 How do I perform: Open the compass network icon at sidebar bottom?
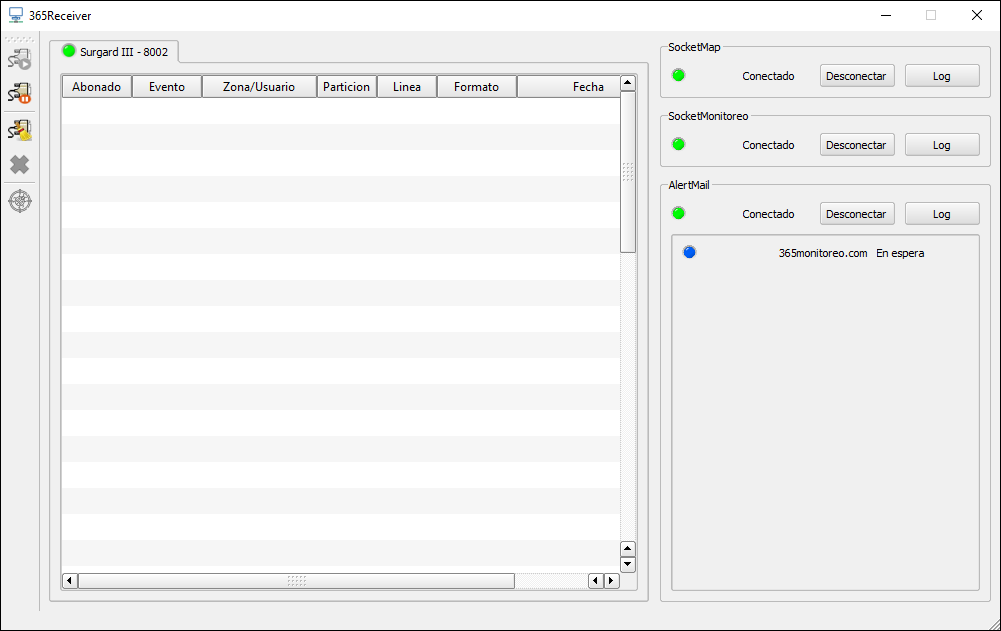[x=20, y=200]
